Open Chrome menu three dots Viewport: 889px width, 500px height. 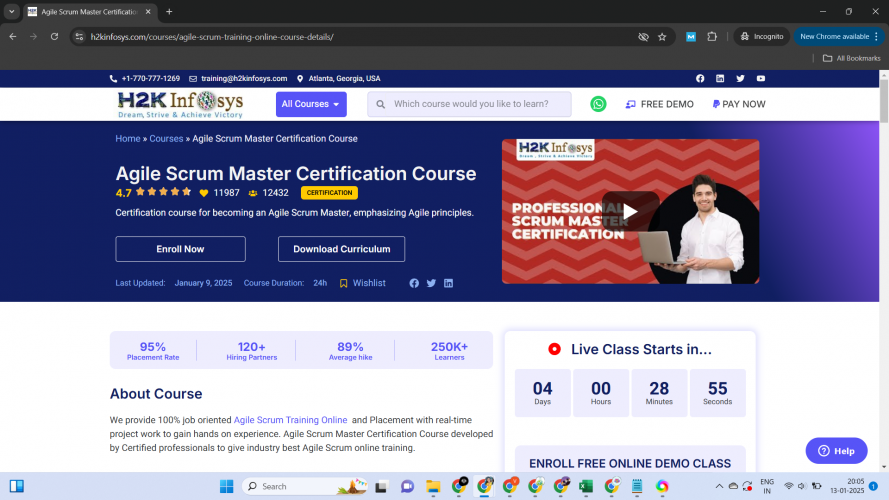click(877, 36)
